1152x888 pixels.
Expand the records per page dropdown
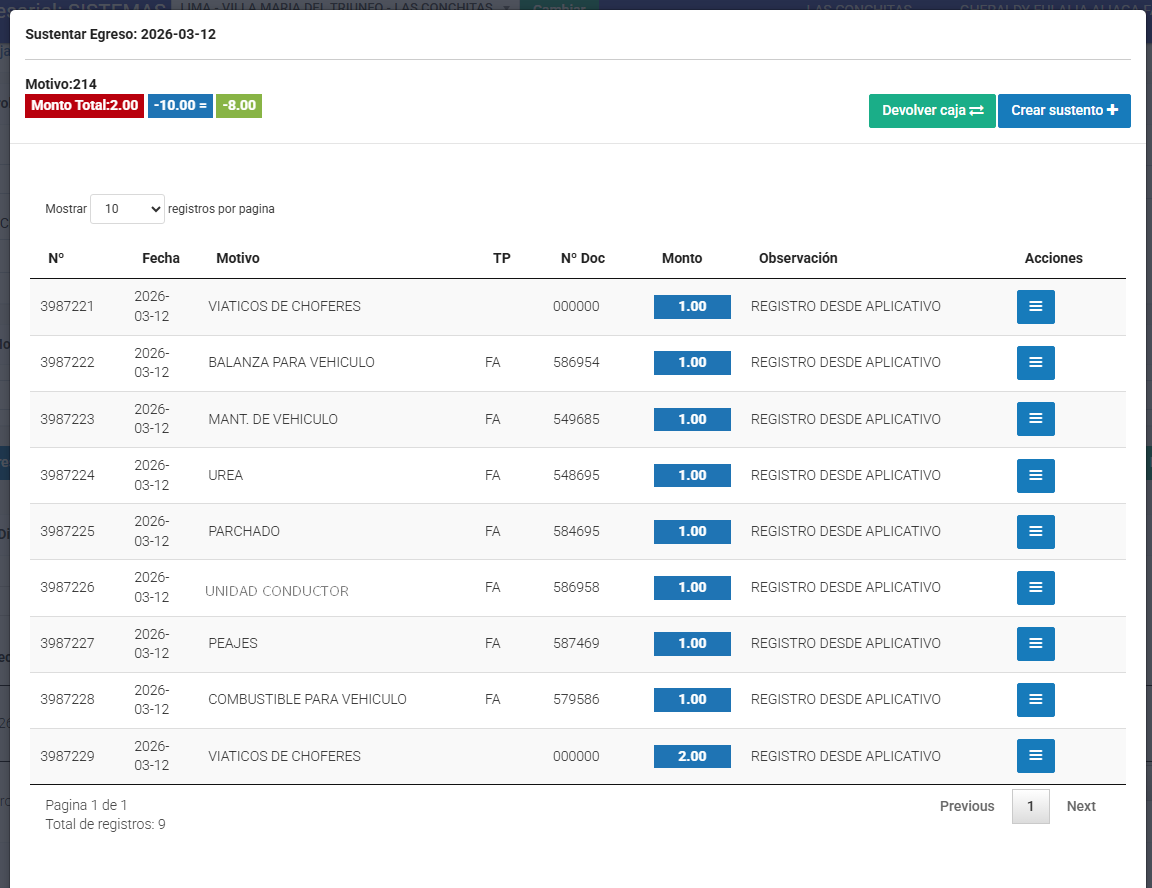127,209
